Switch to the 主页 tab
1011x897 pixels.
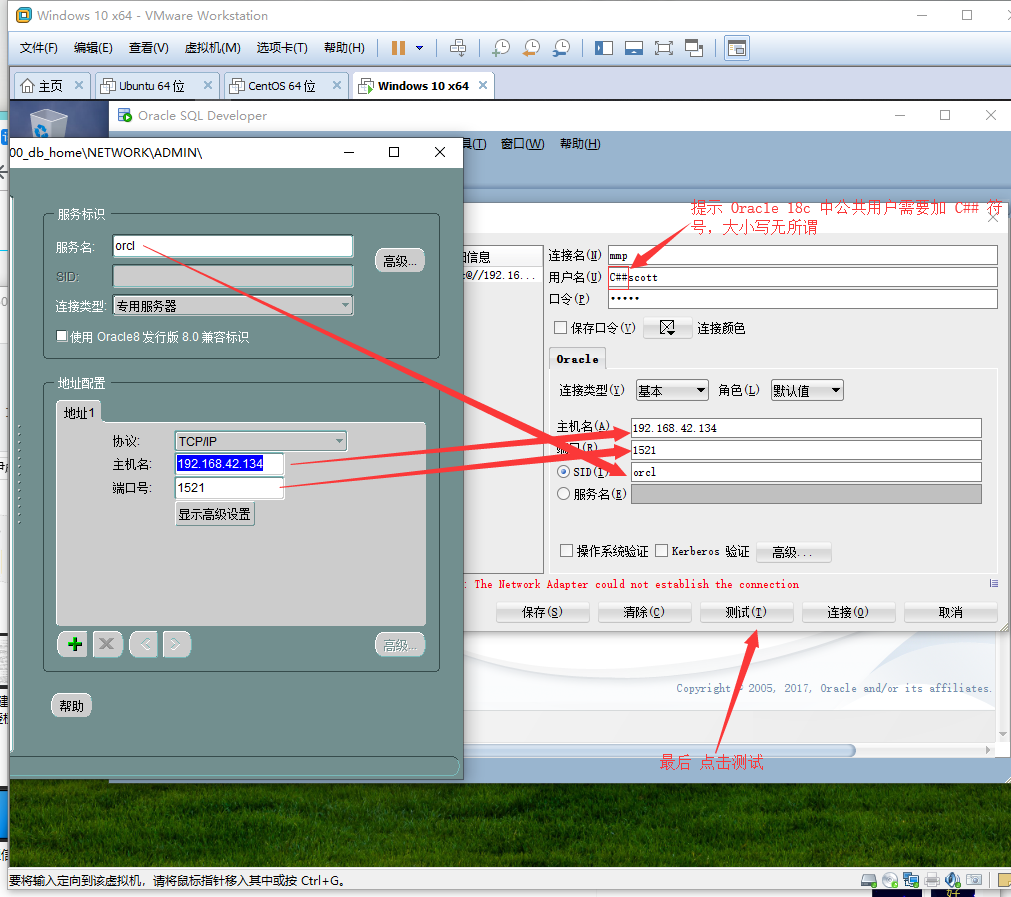(50, 86)
